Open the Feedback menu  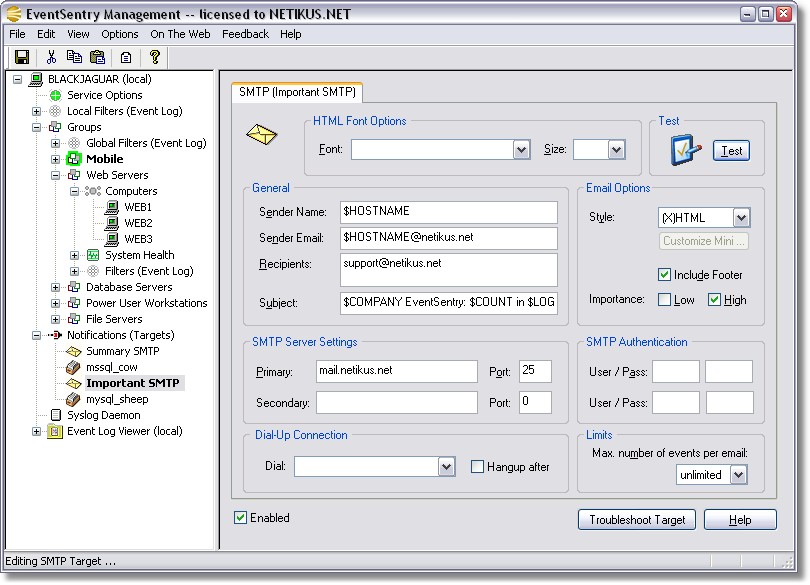point(245,34)
